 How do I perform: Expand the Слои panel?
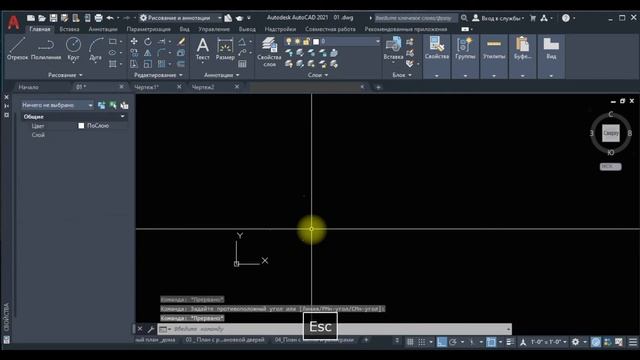pos(318,75)
